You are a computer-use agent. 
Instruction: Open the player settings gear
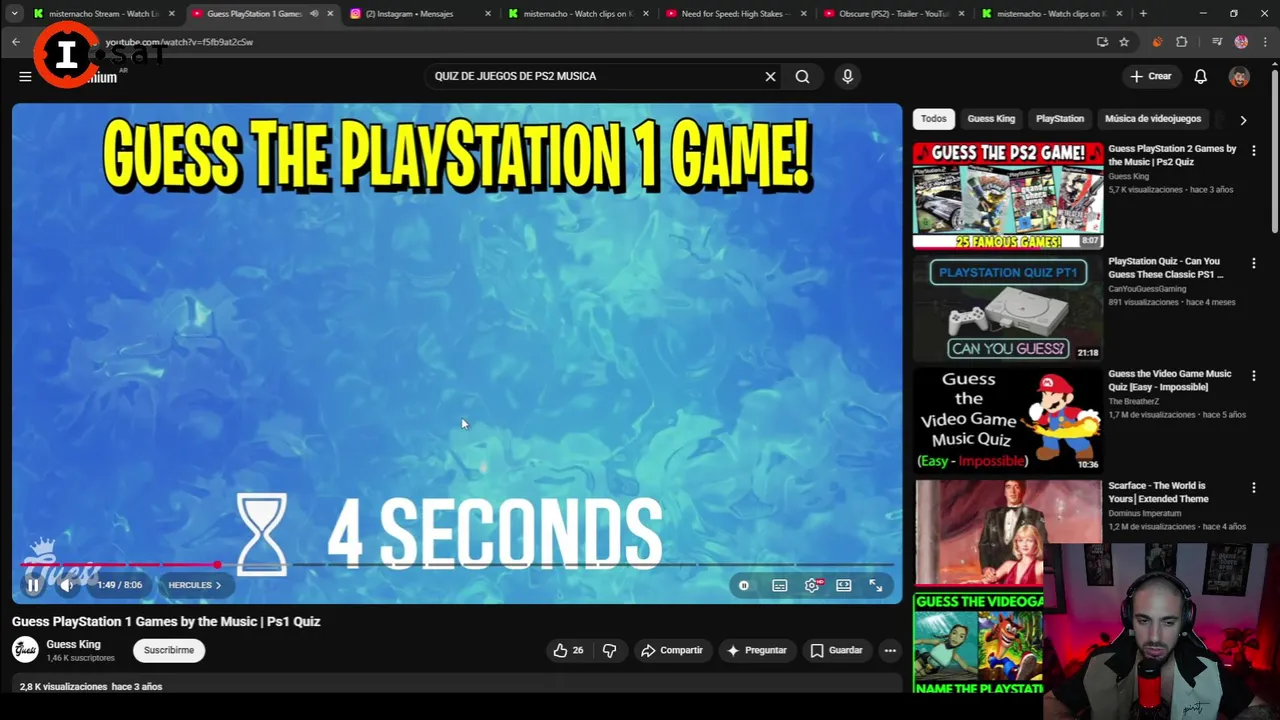tap(812, 586)
